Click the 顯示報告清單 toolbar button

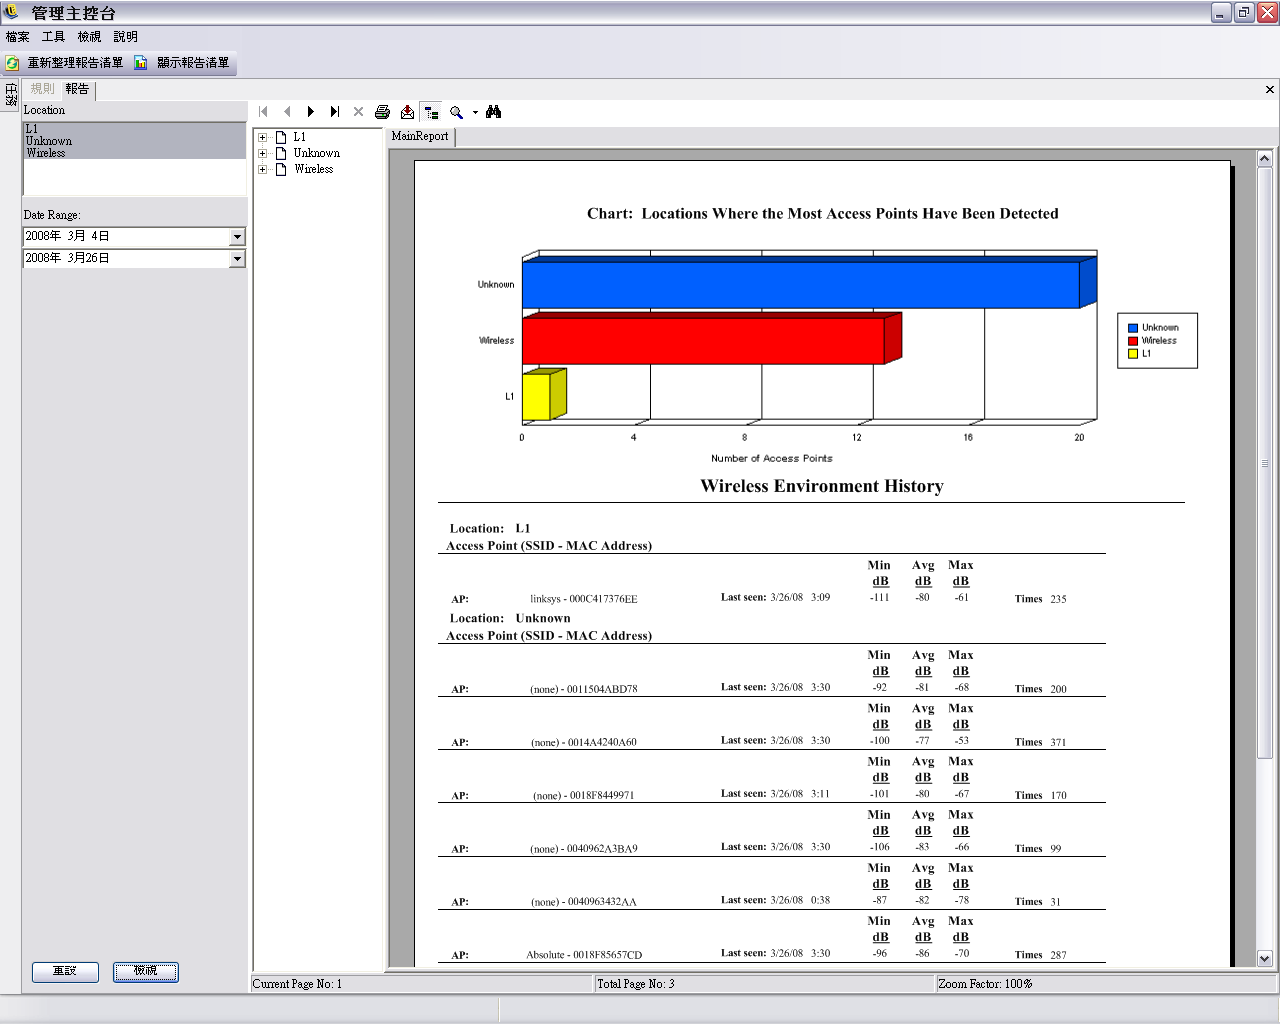coord(182,63)
